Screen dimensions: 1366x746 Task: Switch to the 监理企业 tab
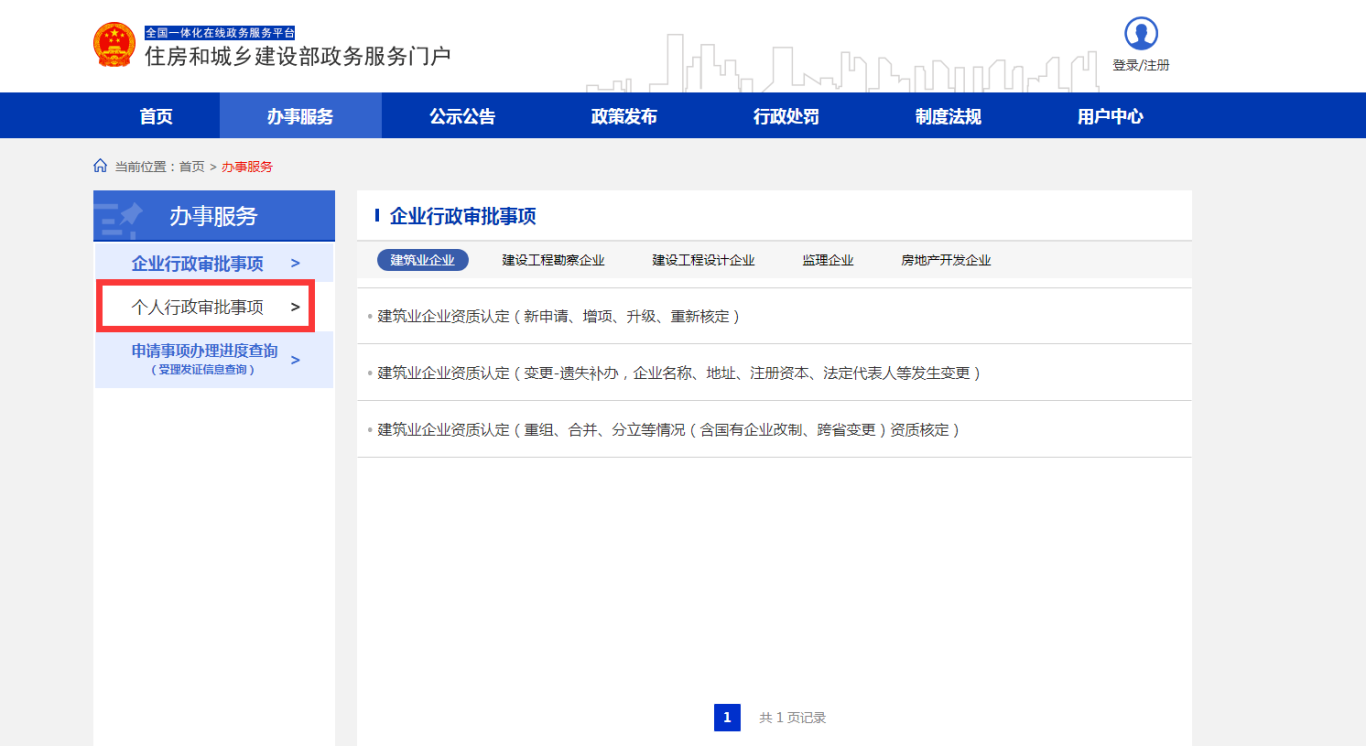pos(828,260)
